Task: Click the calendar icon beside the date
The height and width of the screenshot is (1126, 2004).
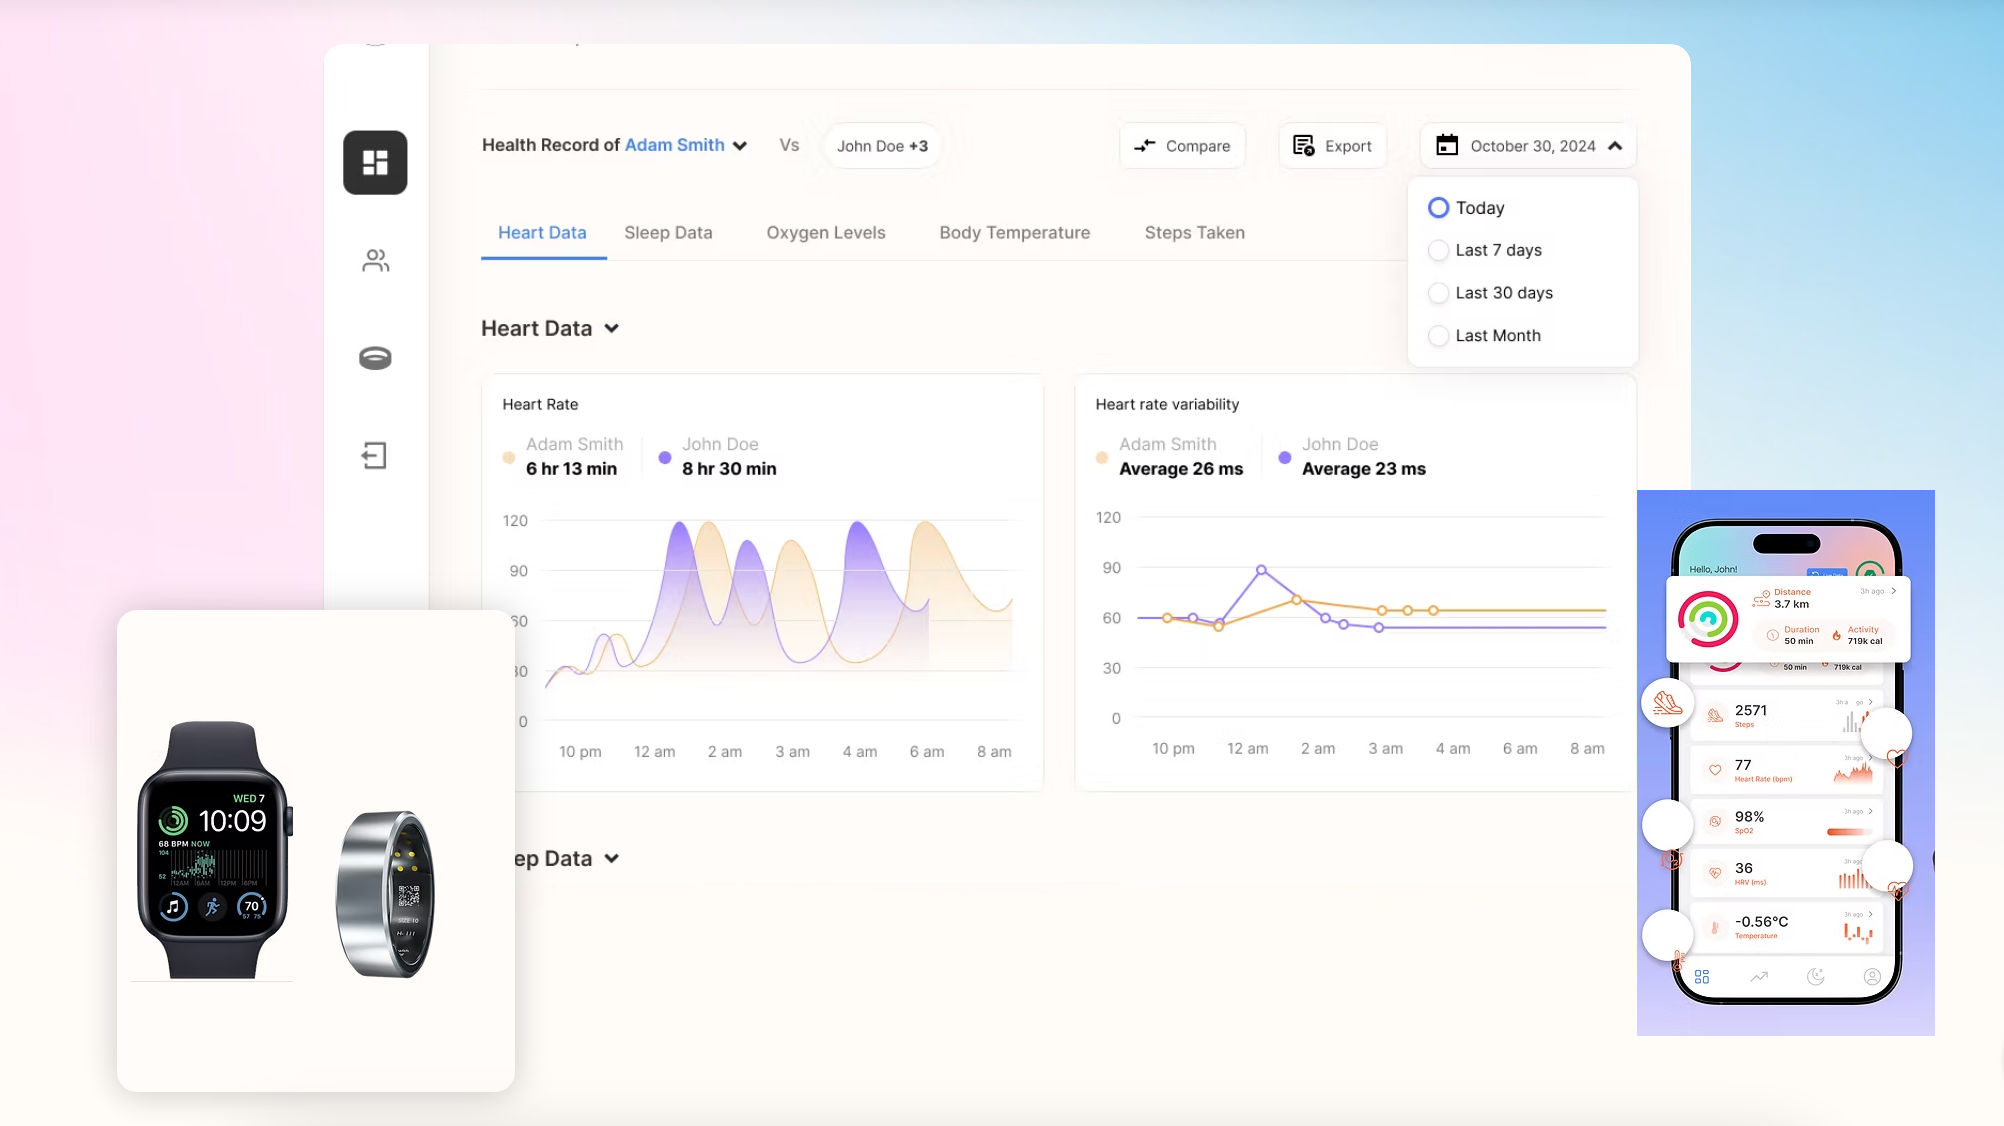Action: [x=1447, y=146]
